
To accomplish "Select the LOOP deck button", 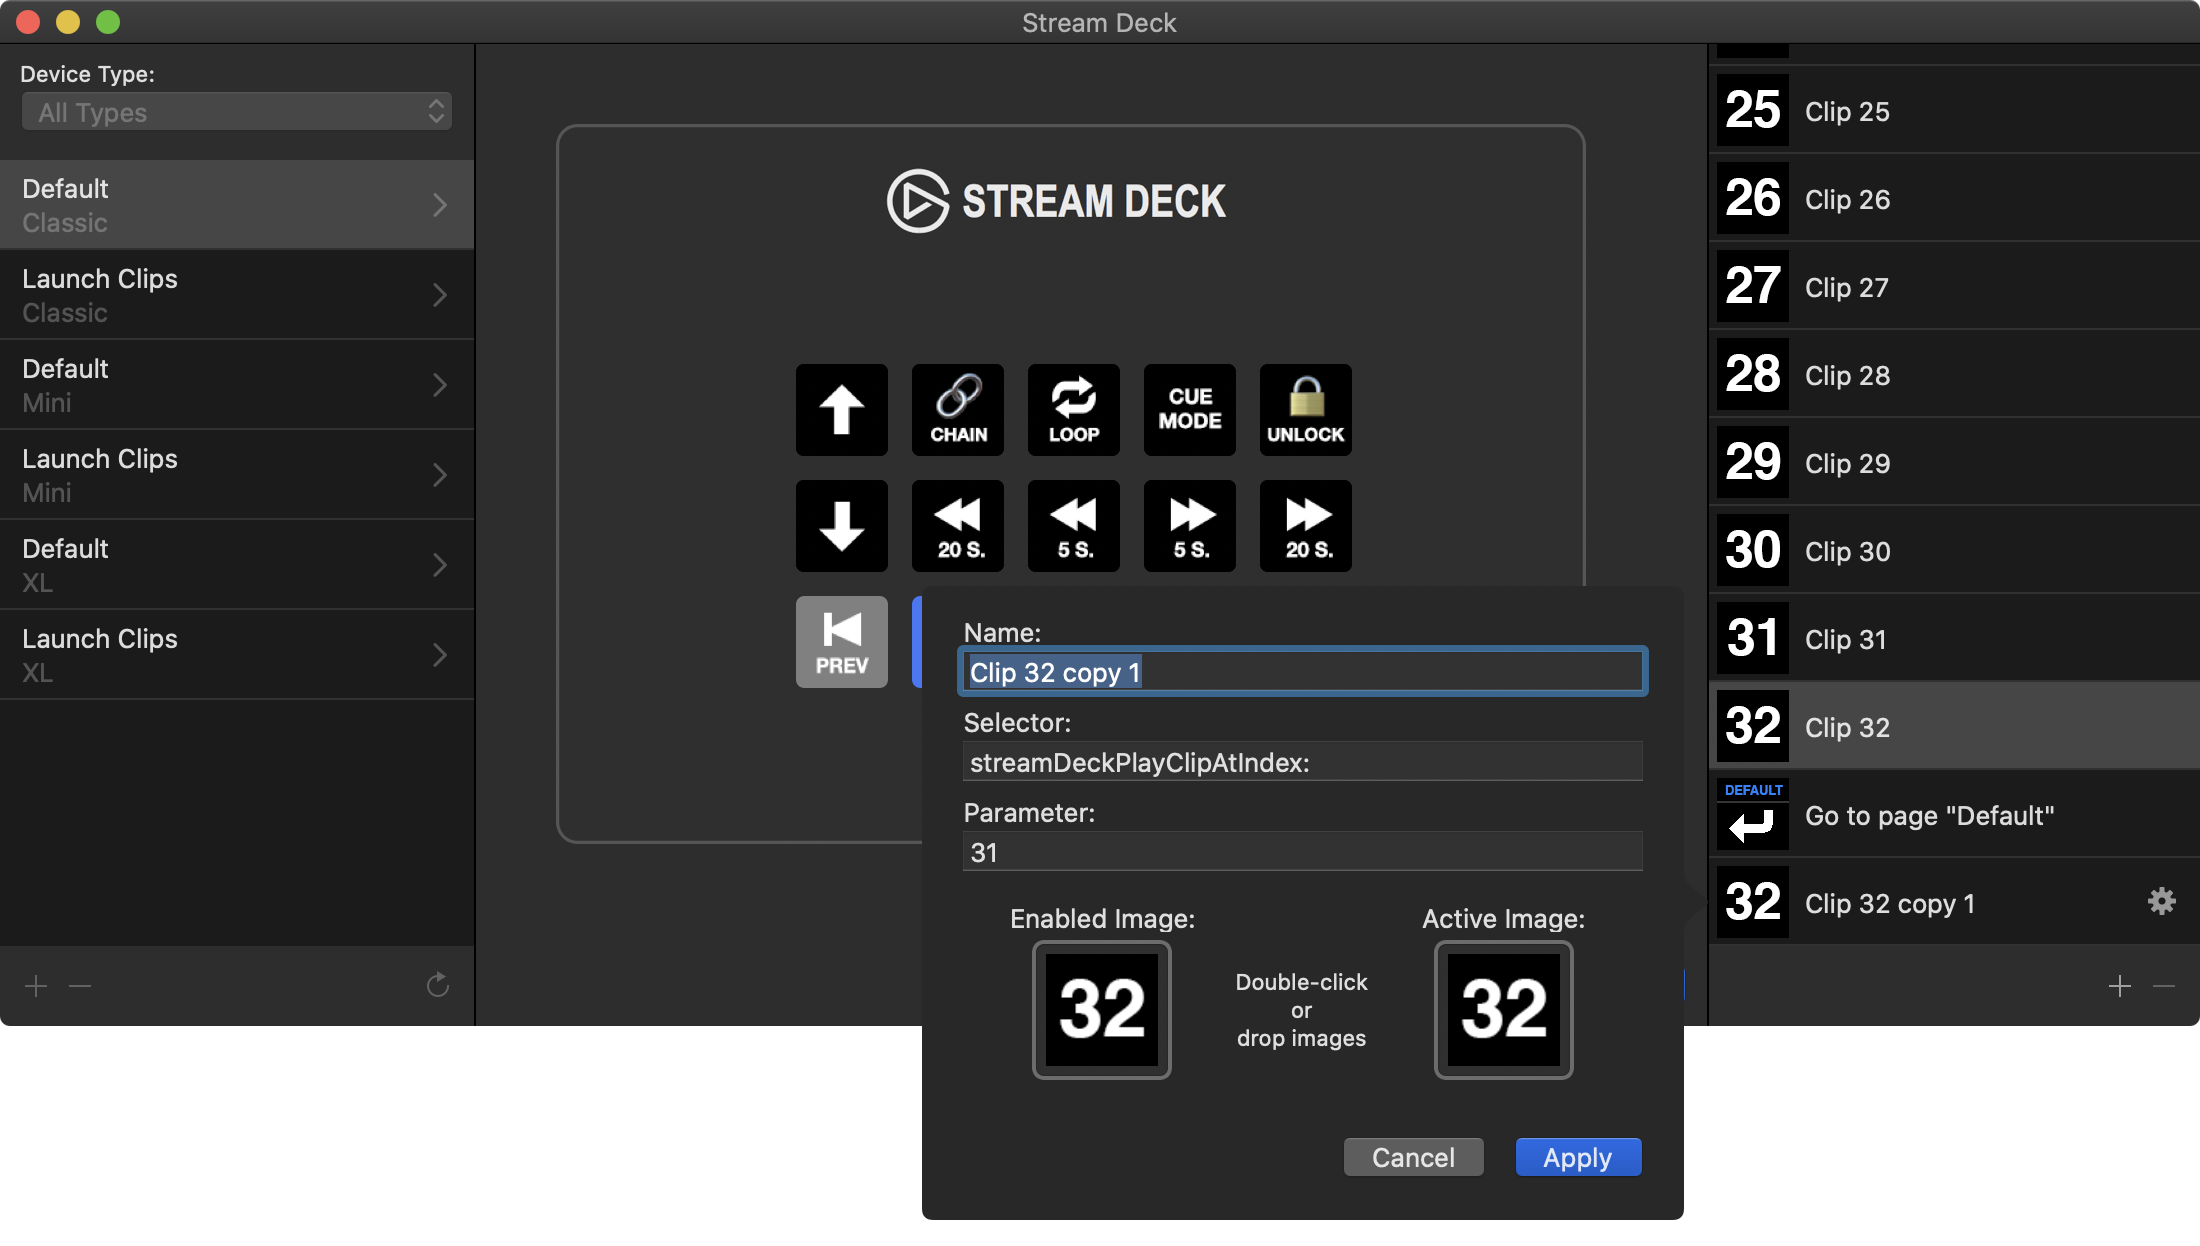I will (x=1074, y=410).
